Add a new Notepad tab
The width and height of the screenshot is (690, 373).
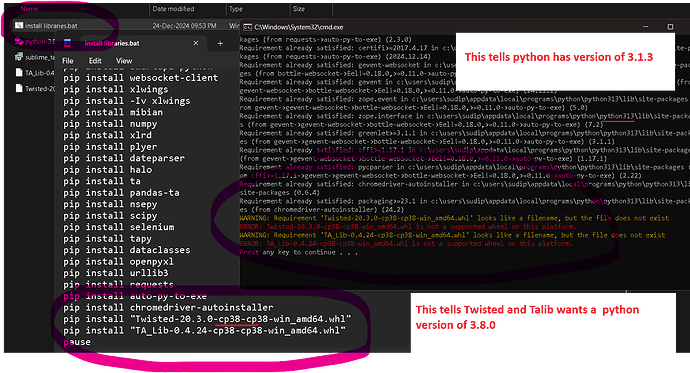coord(220,43)
